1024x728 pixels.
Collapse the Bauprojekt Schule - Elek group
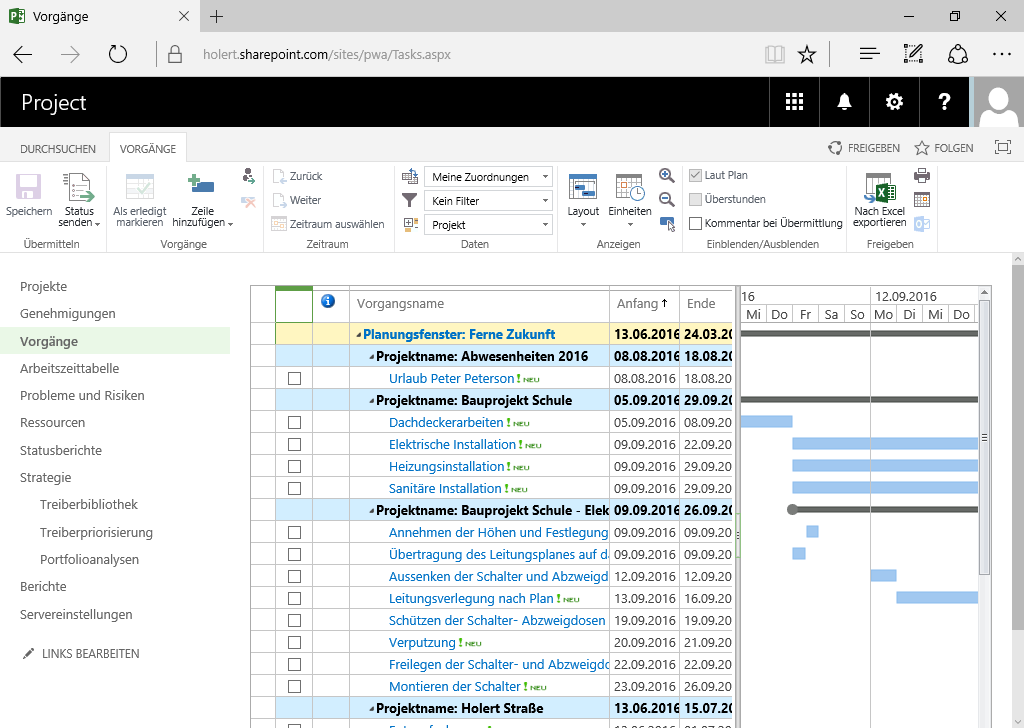click(x=372, y=511)
